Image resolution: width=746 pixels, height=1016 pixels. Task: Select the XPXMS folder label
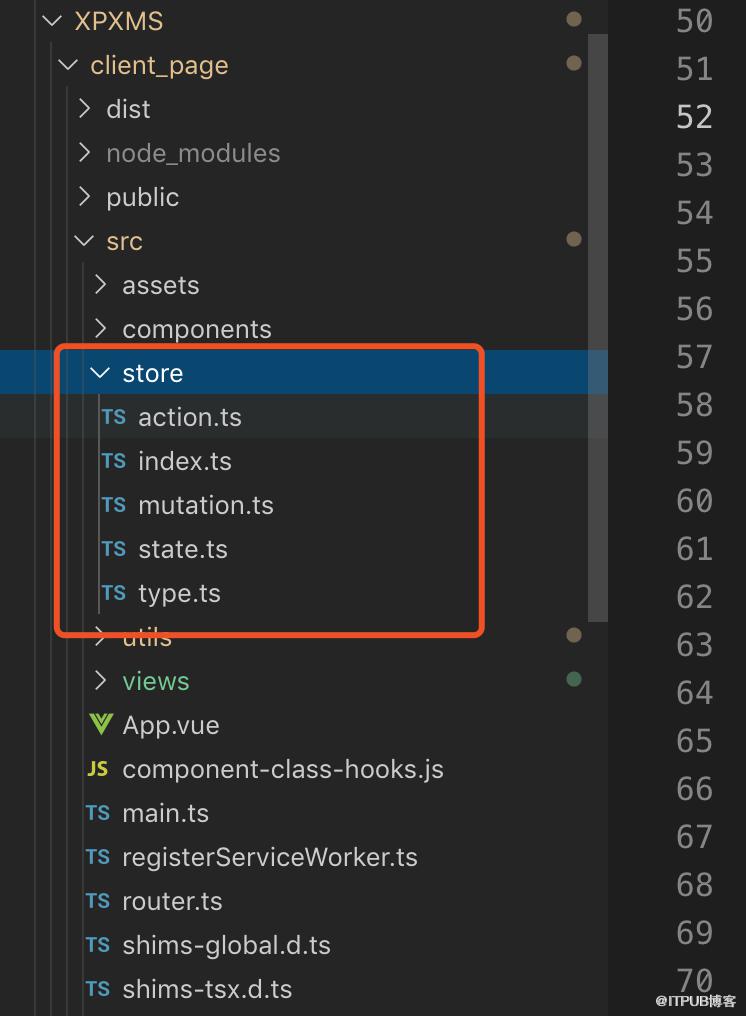[x=119, y=21]
